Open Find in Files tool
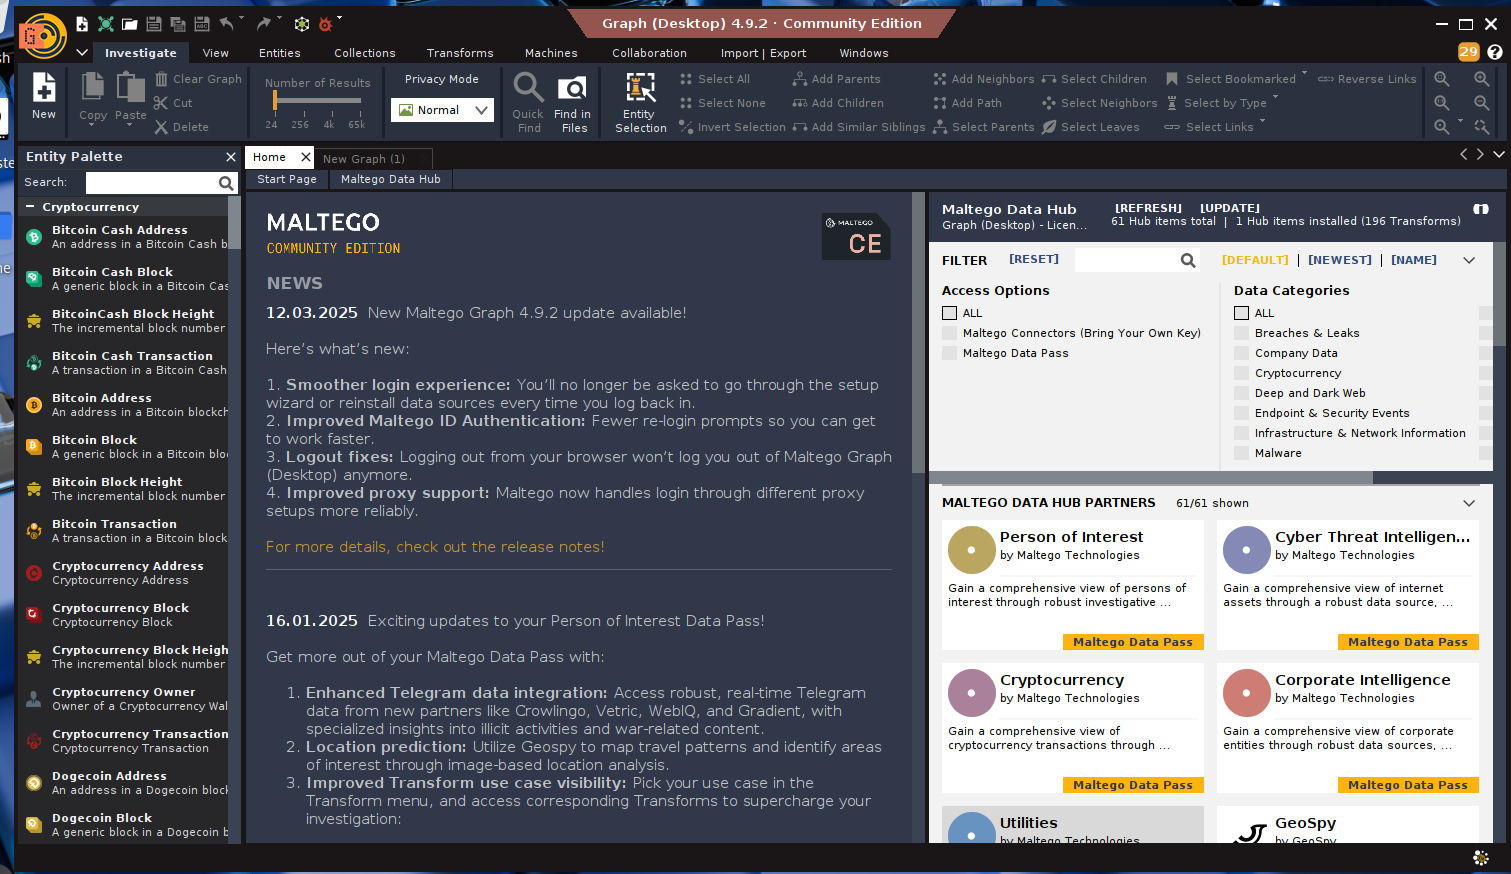Viewport: 1511px width, 874px height. click(572, 89)
